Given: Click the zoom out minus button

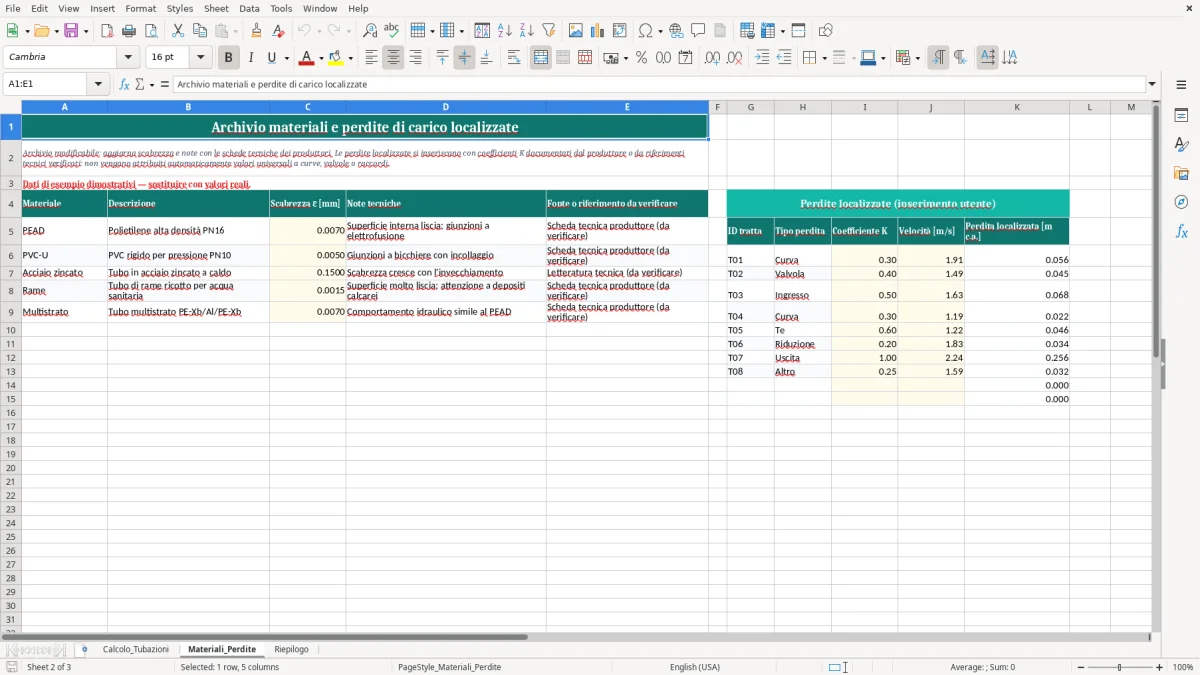Looking at the screenshot, I should [x=1079, y=667].
